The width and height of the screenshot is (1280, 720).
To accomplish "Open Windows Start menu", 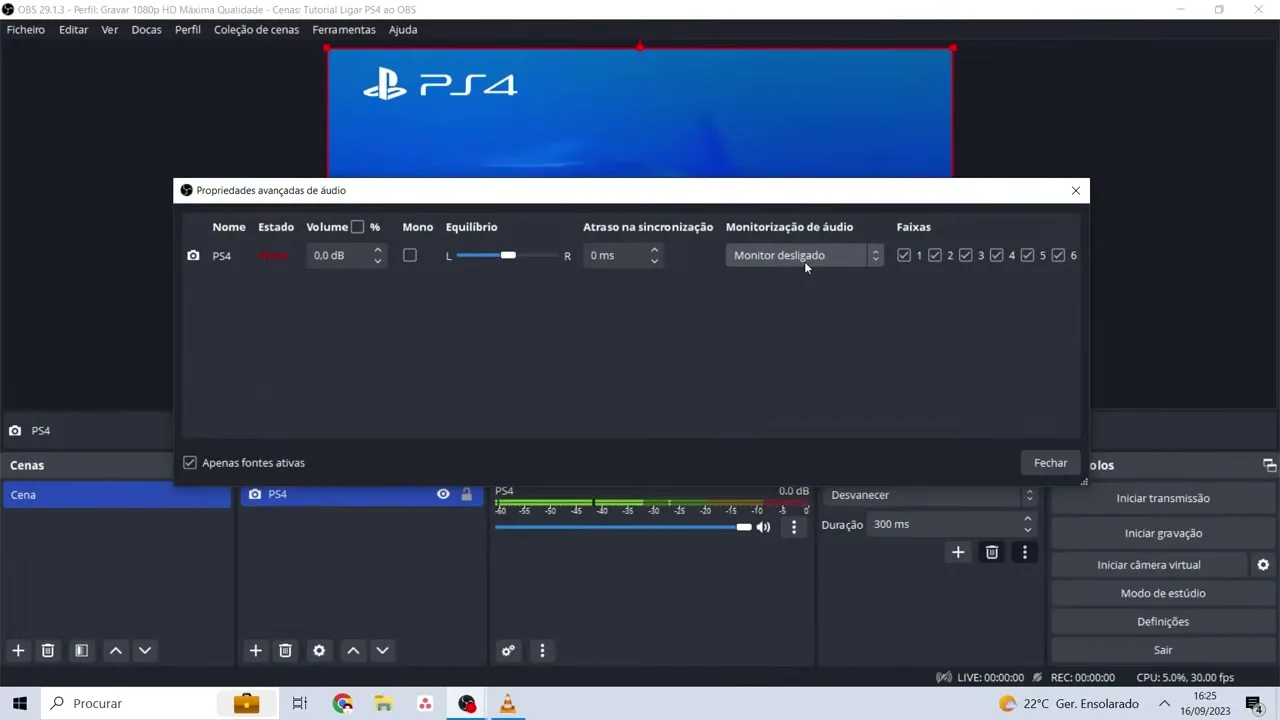I will (x=20, y=703).
